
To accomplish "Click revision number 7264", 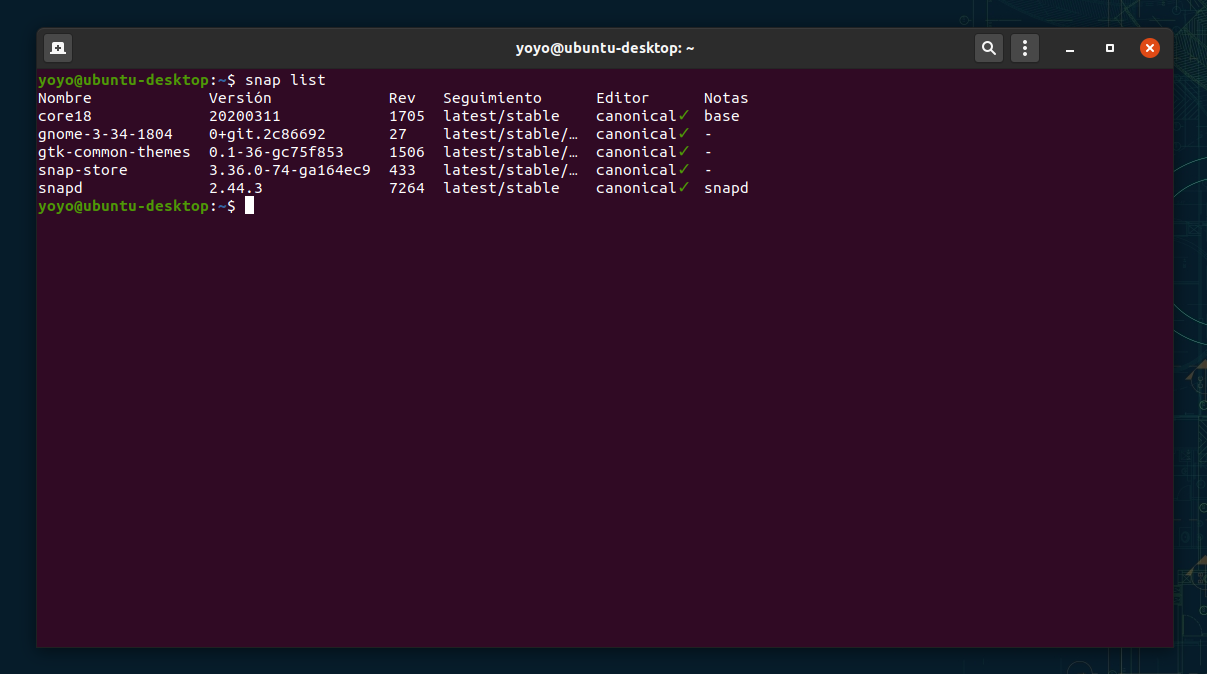I will [406, 188].
